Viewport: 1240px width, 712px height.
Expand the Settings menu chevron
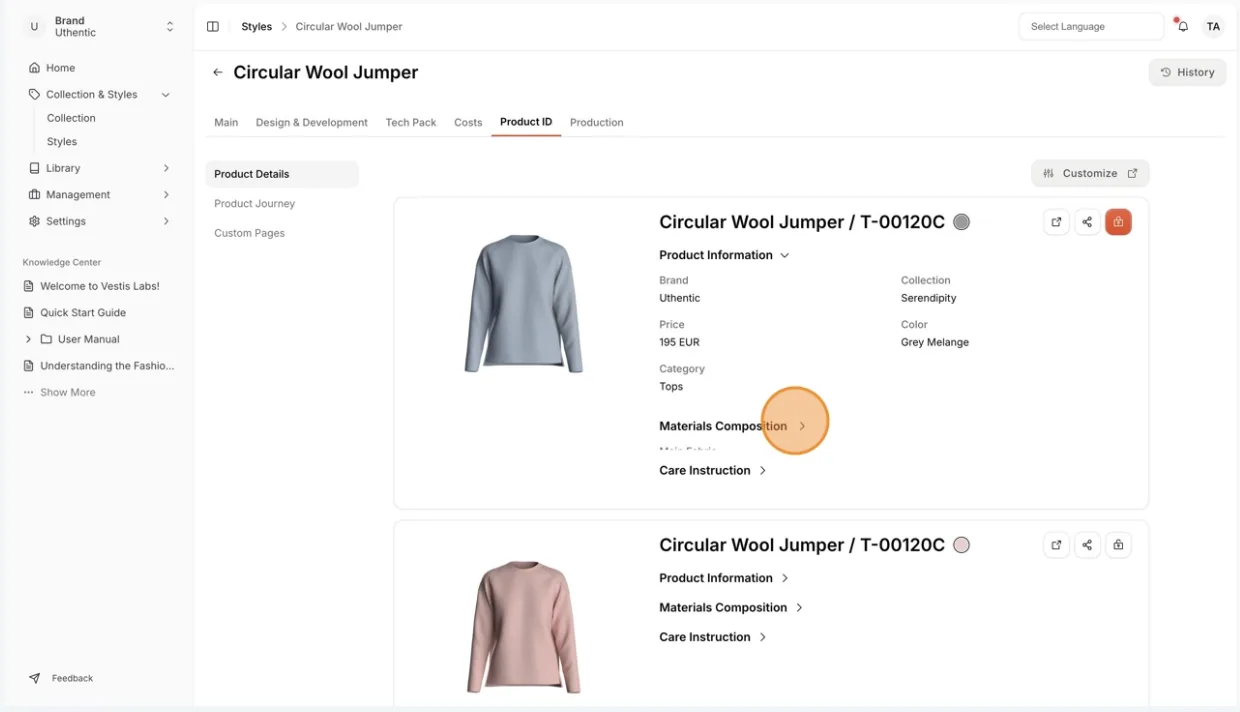(x=166, y=221)
